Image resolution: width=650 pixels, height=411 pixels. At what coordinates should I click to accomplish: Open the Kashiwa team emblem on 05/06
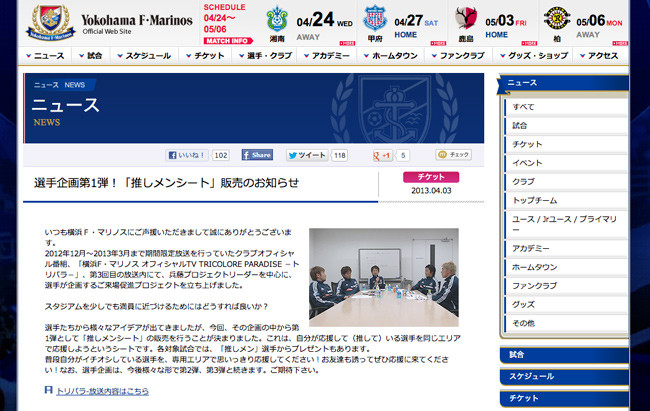pyautogui.click(x=557, y=18)
